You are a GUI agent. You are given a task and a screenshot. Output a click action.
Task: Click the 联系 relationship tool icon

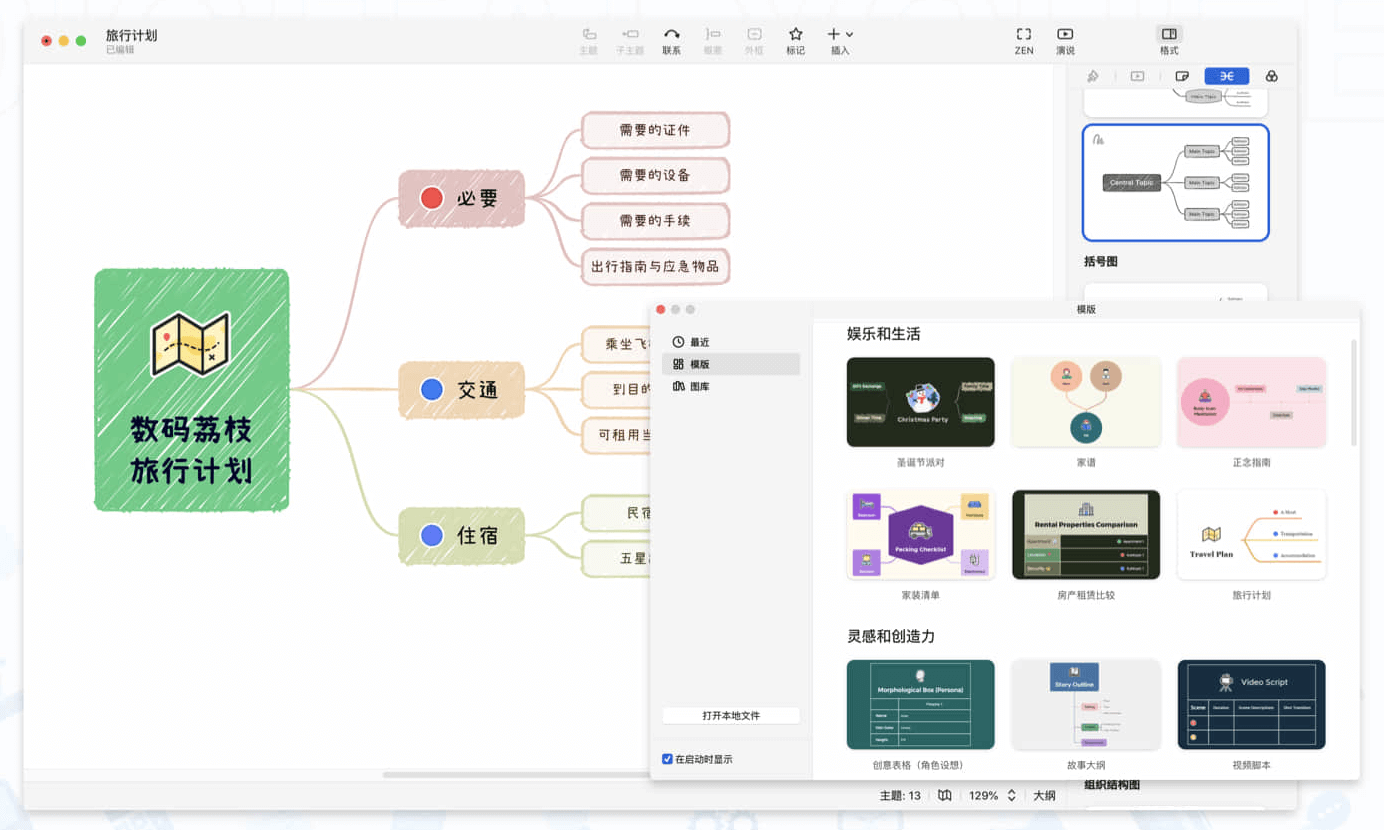coord(671,35)
